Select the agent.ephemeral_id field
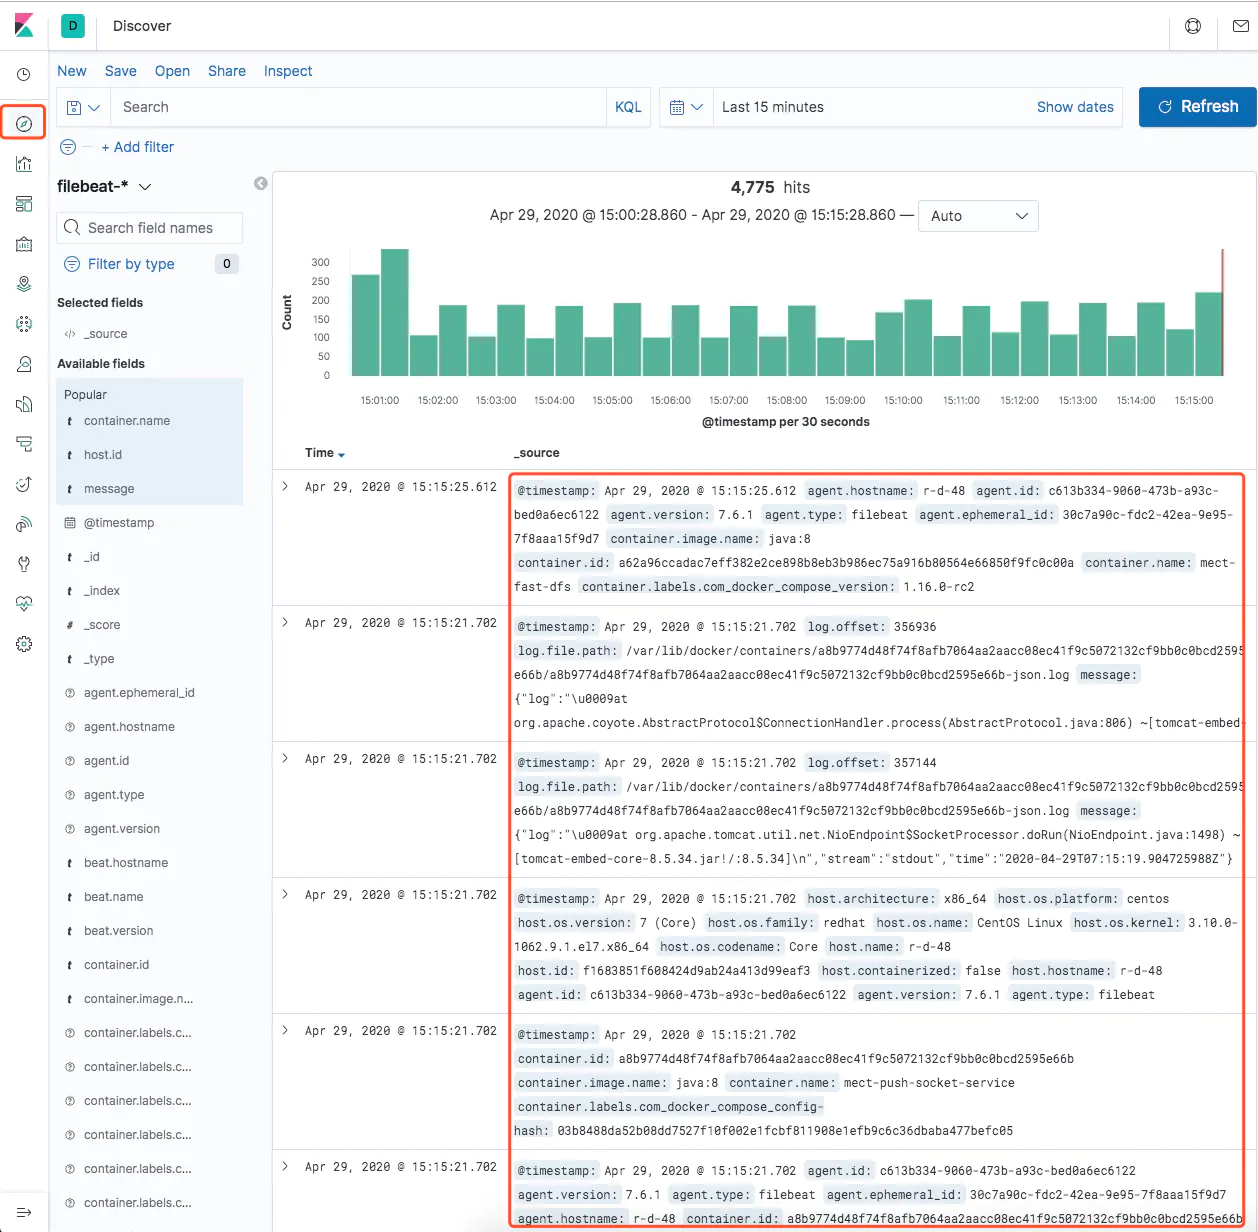Image resolution: width=1258 pixels, height=1232 pixels. pos(139,693)
